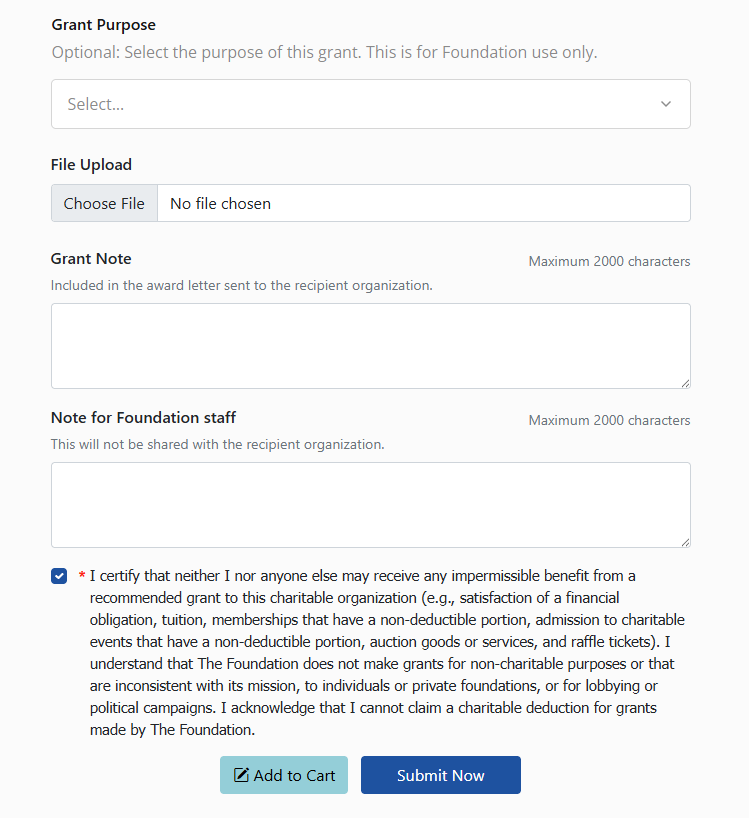Image resolution: width=749 pixels, height=818 pixels.
Task: Click the Grant Purpose label
Action: pos(103,25)
